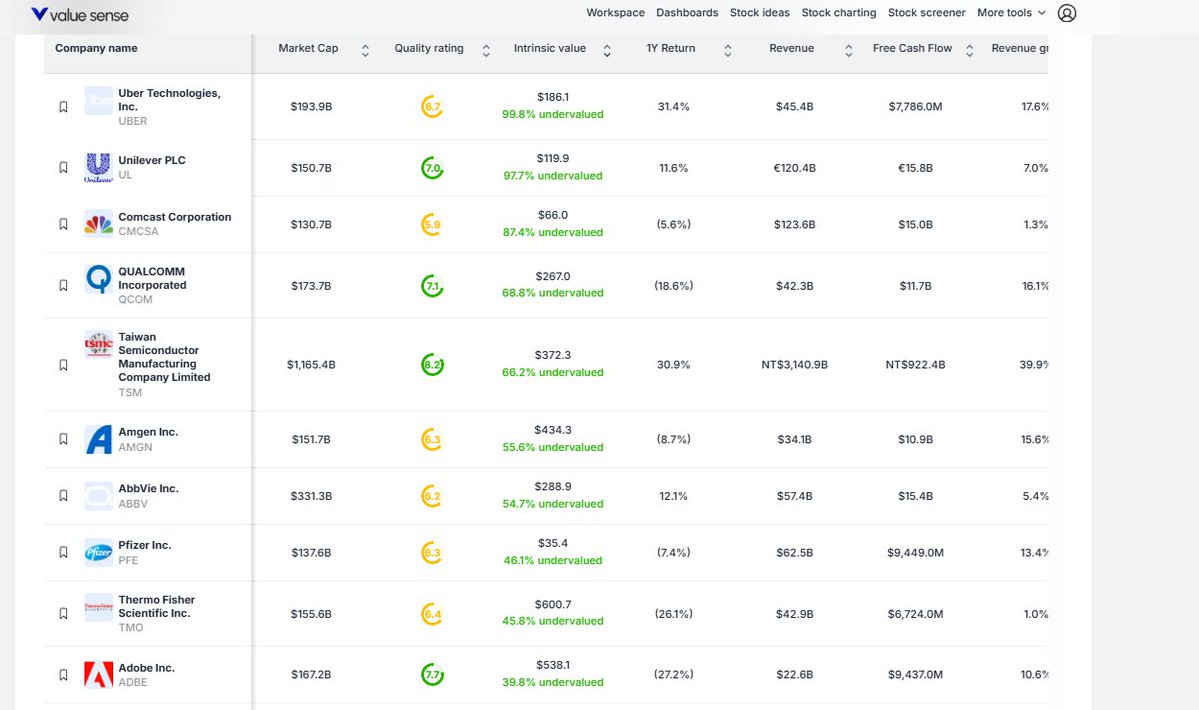Click QUALCOMM's 7.1 quality rating badge
The image size is (1199, 710).
[432, 286]
